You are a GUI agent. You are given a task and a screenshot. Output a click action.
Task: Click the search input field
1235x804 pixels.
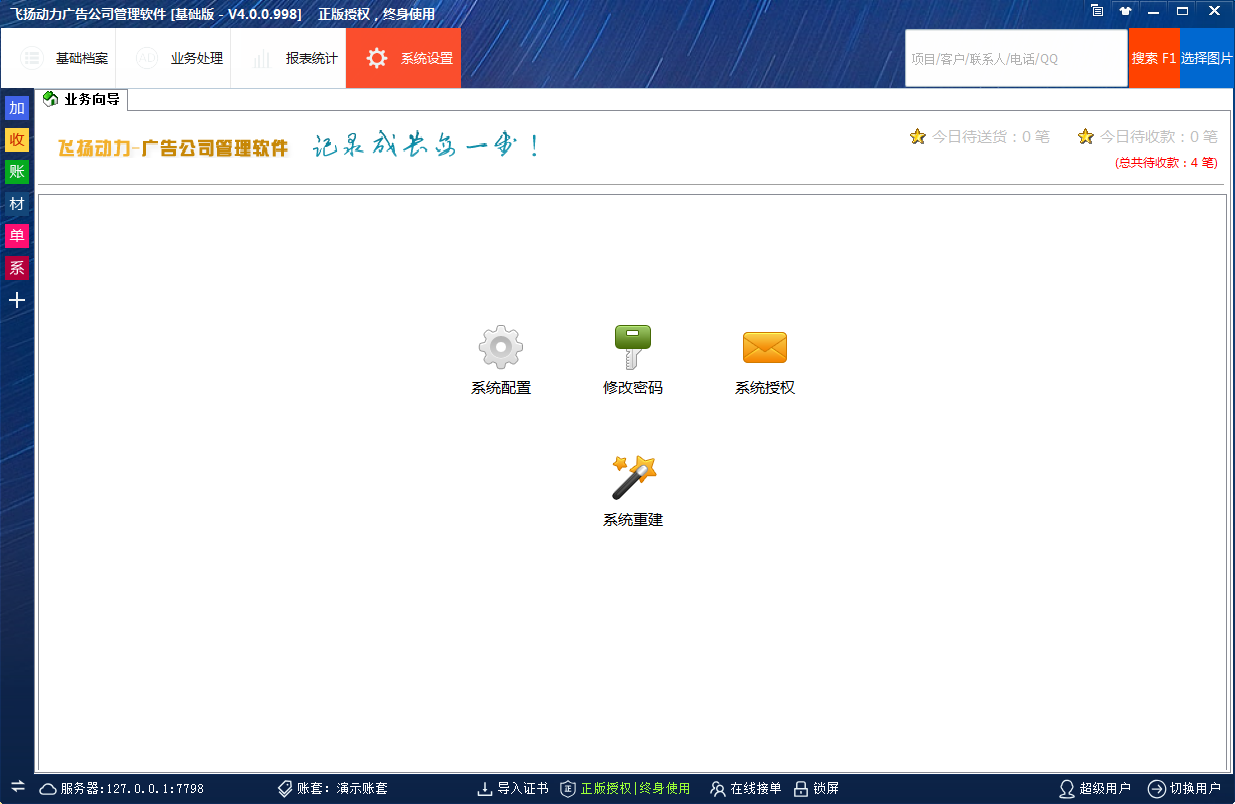pyautogui.click(x=1015, y=58)
